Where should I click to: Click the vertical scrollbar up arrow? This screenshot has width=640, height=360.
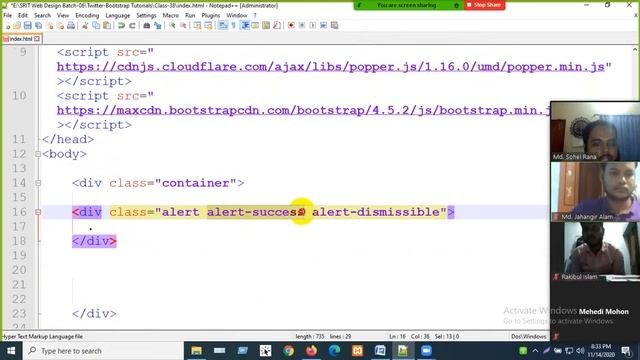point(635,49)
